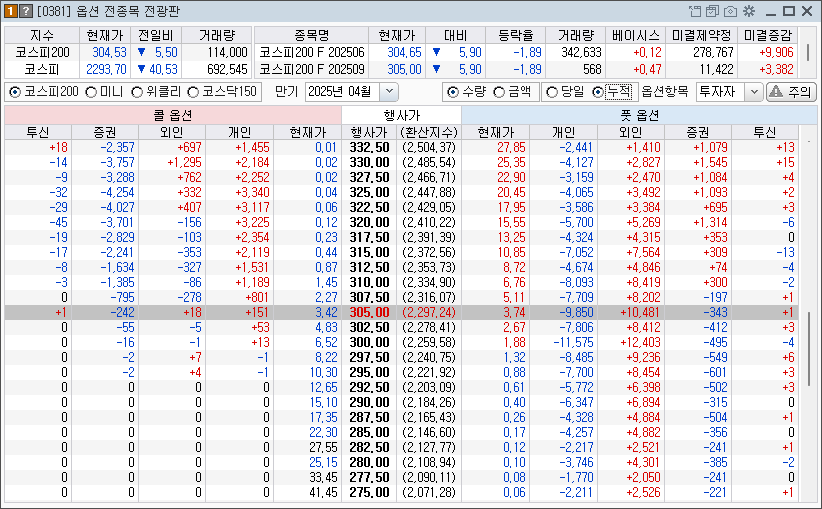Screen dimensions: 822x509
Task: Click the detach window icon in title bar
Action: tap(695, 11)
